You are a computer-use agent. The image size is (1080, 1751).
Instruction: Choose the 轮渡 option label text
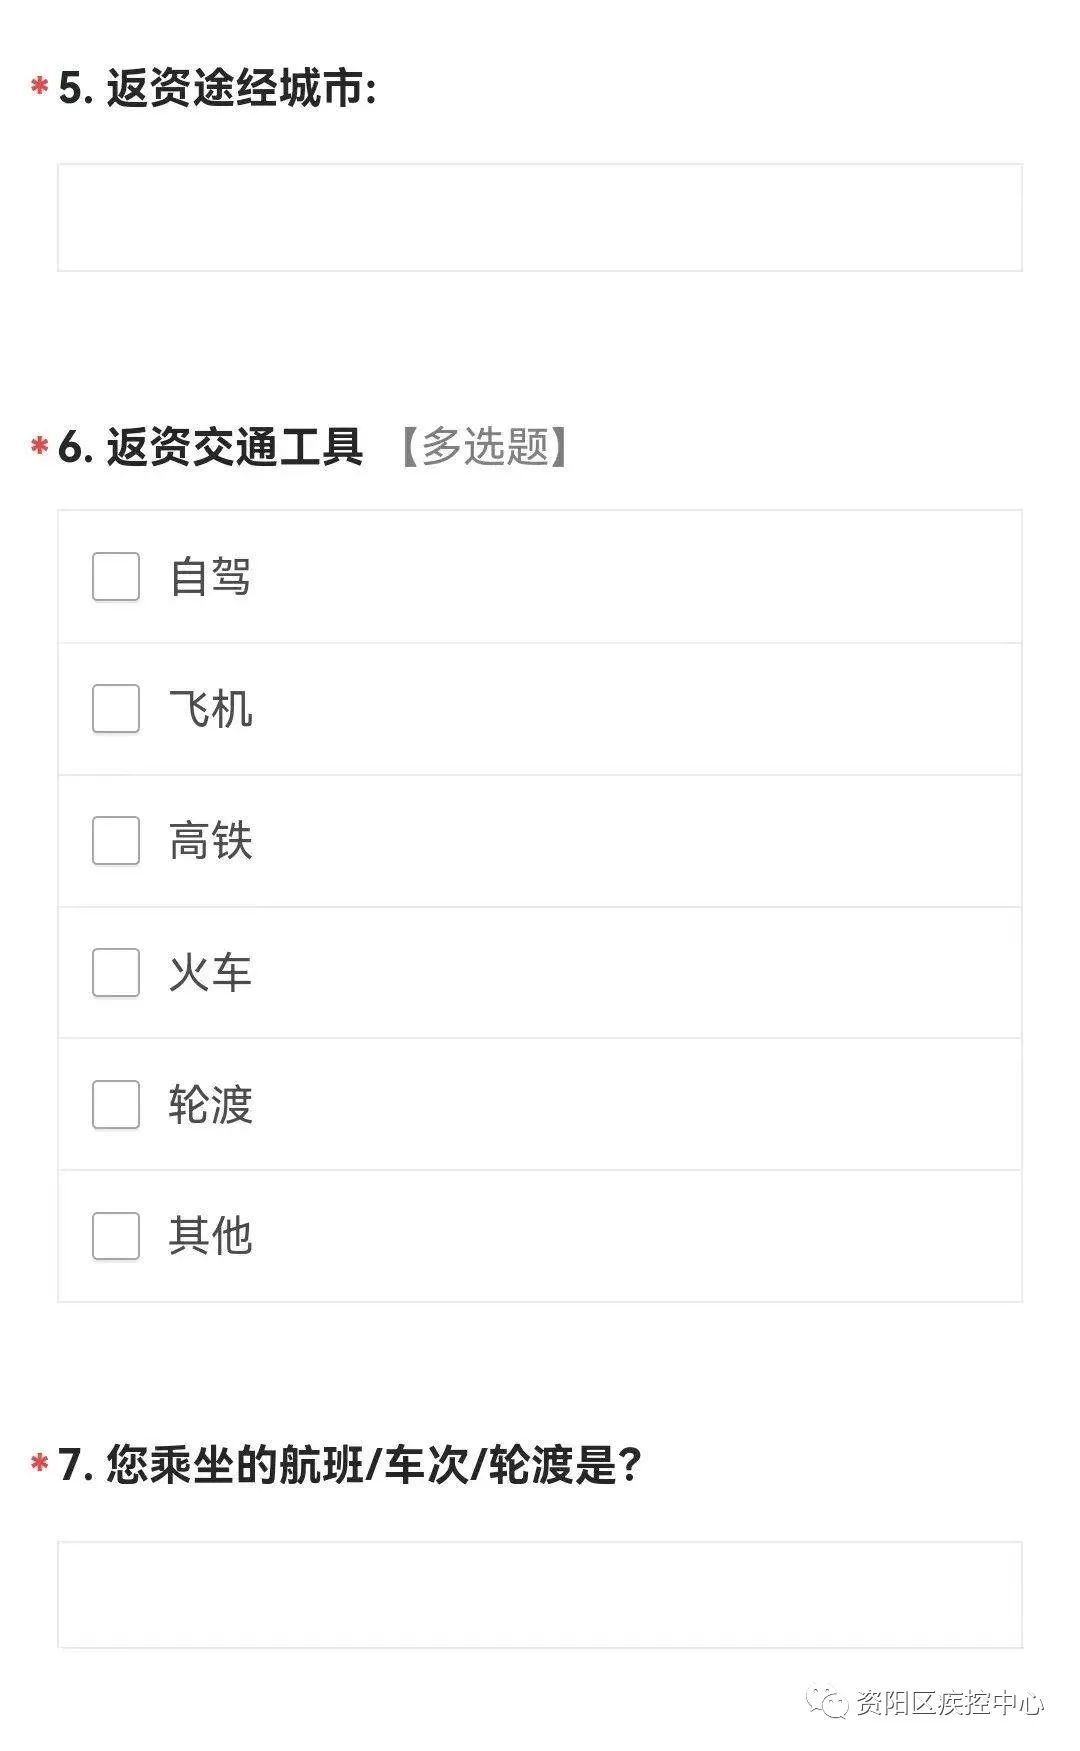click(210, 1105)
